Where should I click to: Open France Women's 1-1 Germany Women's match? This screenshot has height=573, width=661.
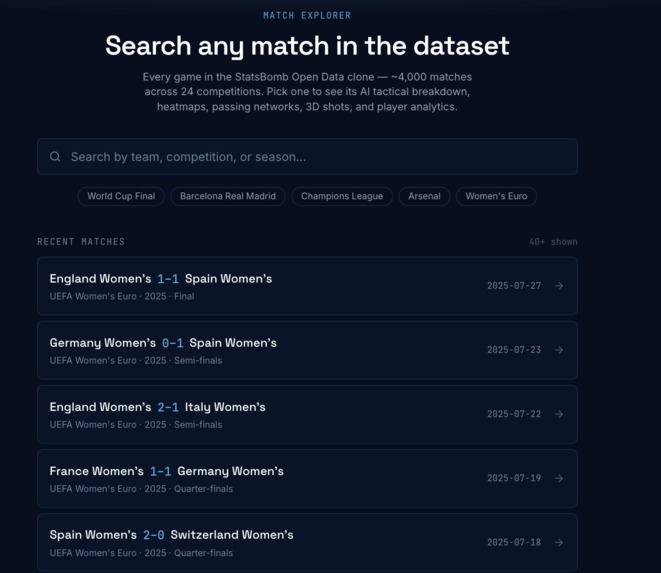[x=307, y=478]
